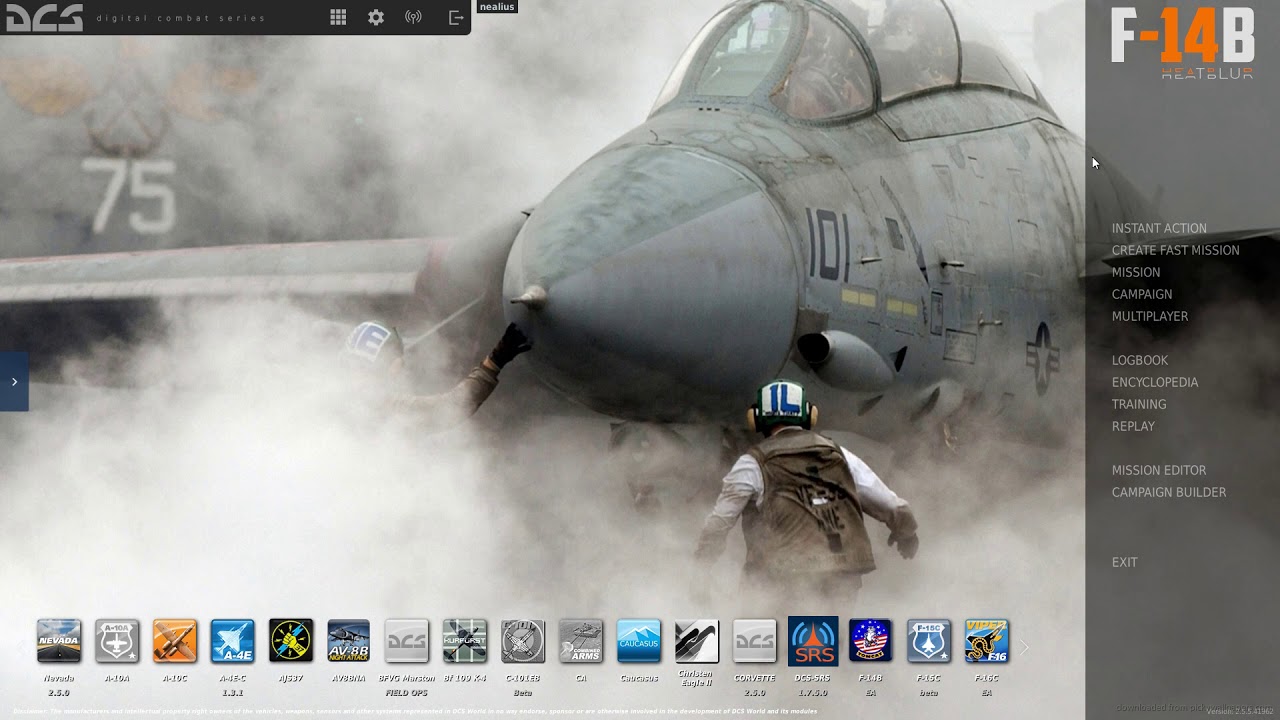Open Multiplayer

(x=1150, y=316)
